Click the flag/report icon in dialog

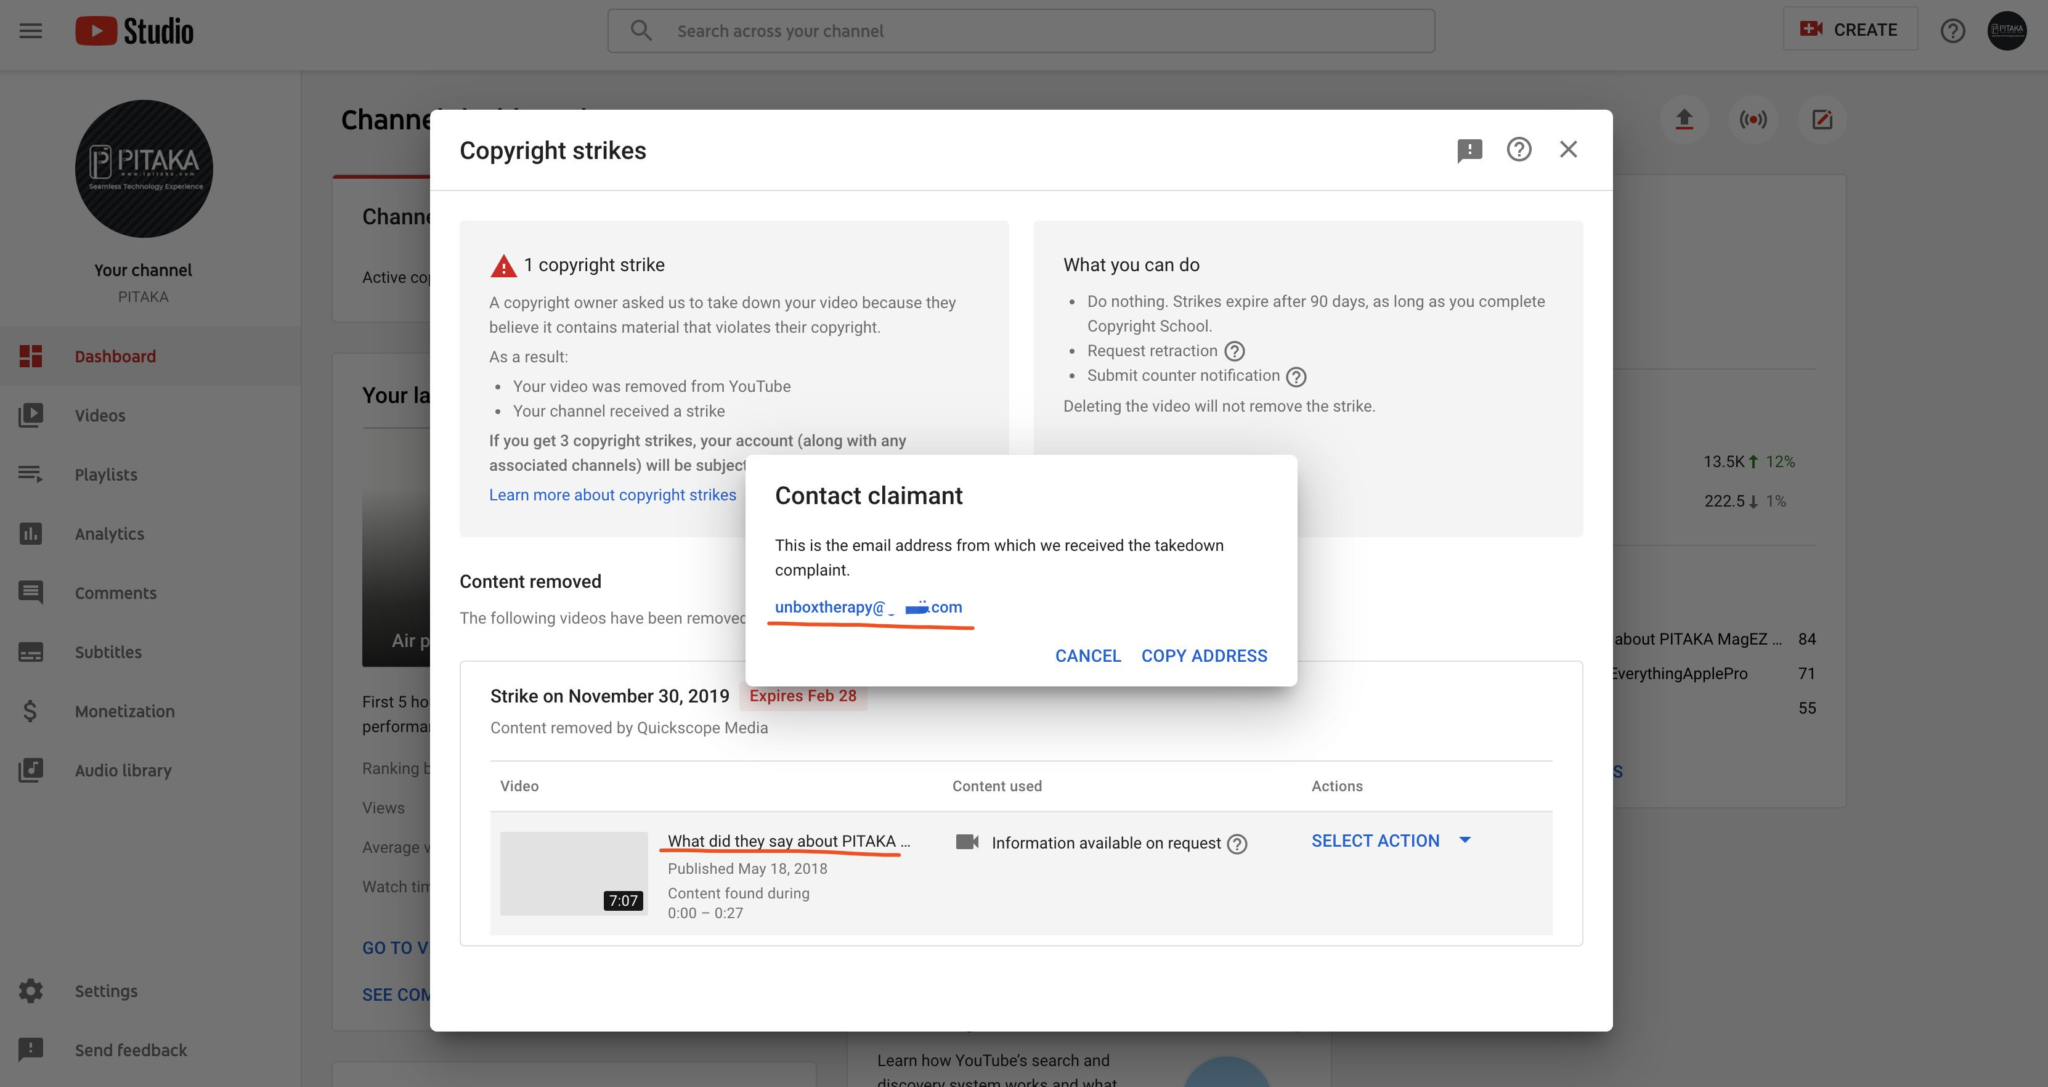click(1470, 150)
